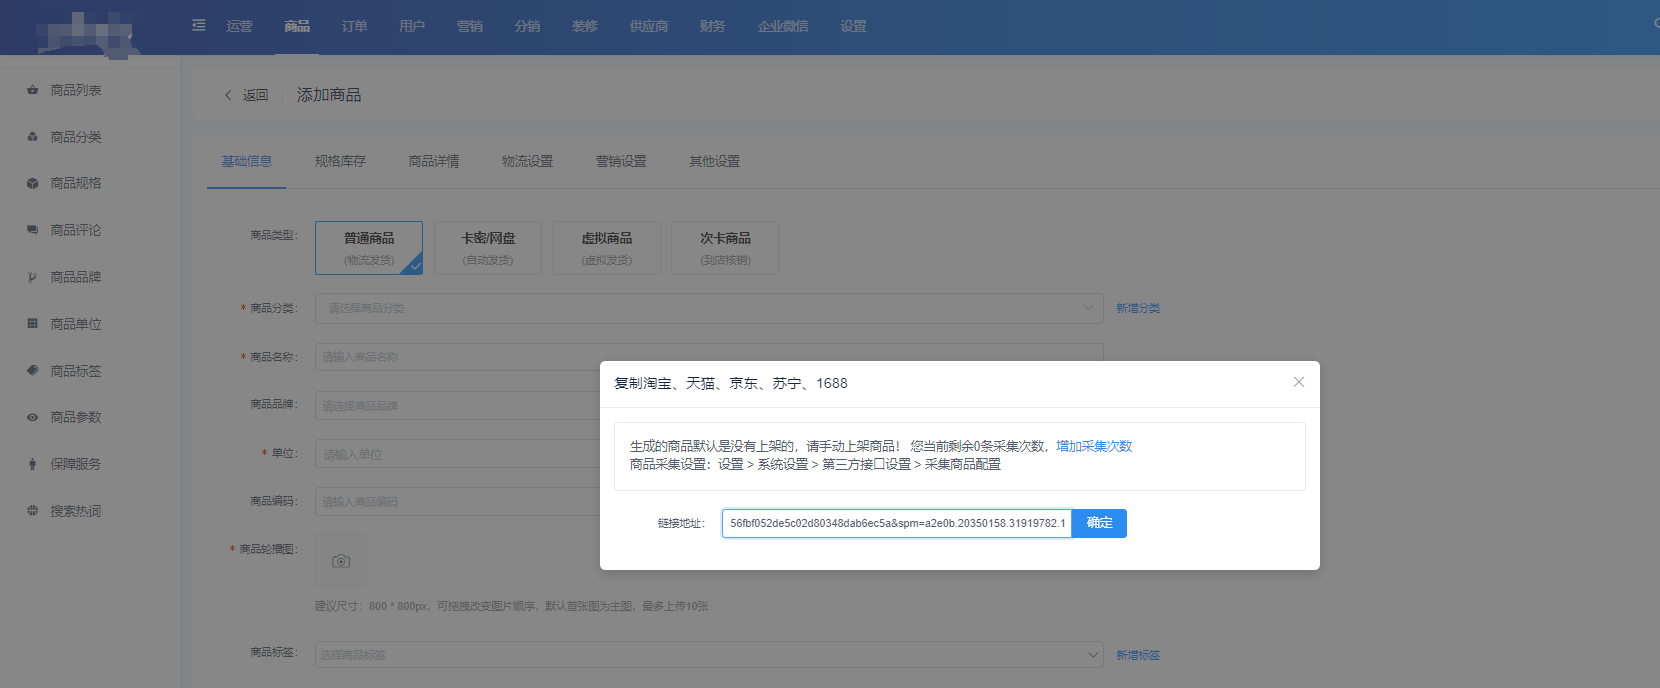Open 商品评论 in the sidebar
Viewport: 1660px width, 688px height.
point(76,230)
